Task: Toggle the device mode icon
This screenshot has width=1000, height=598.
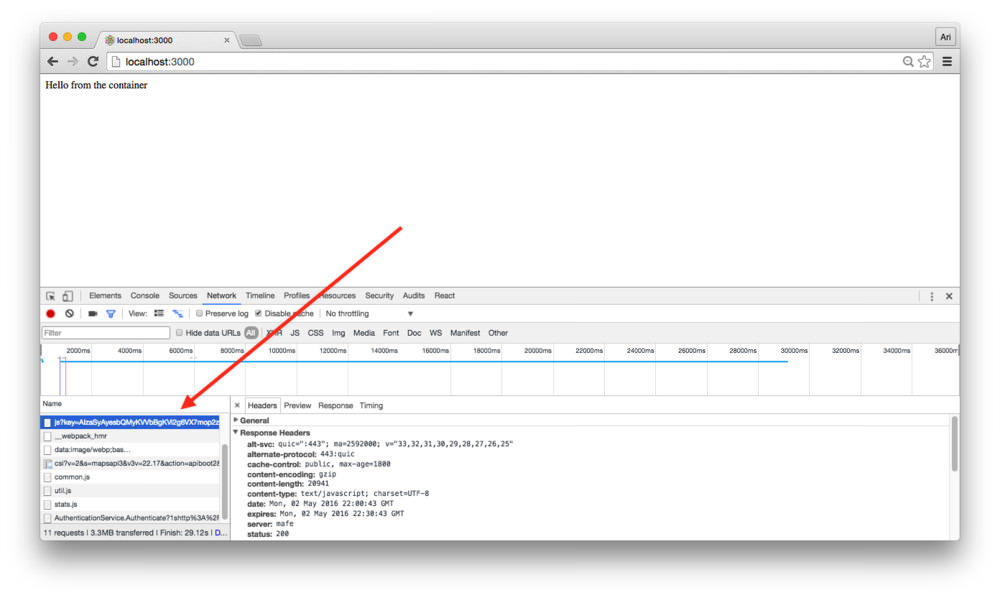Action: click(67, 296)
